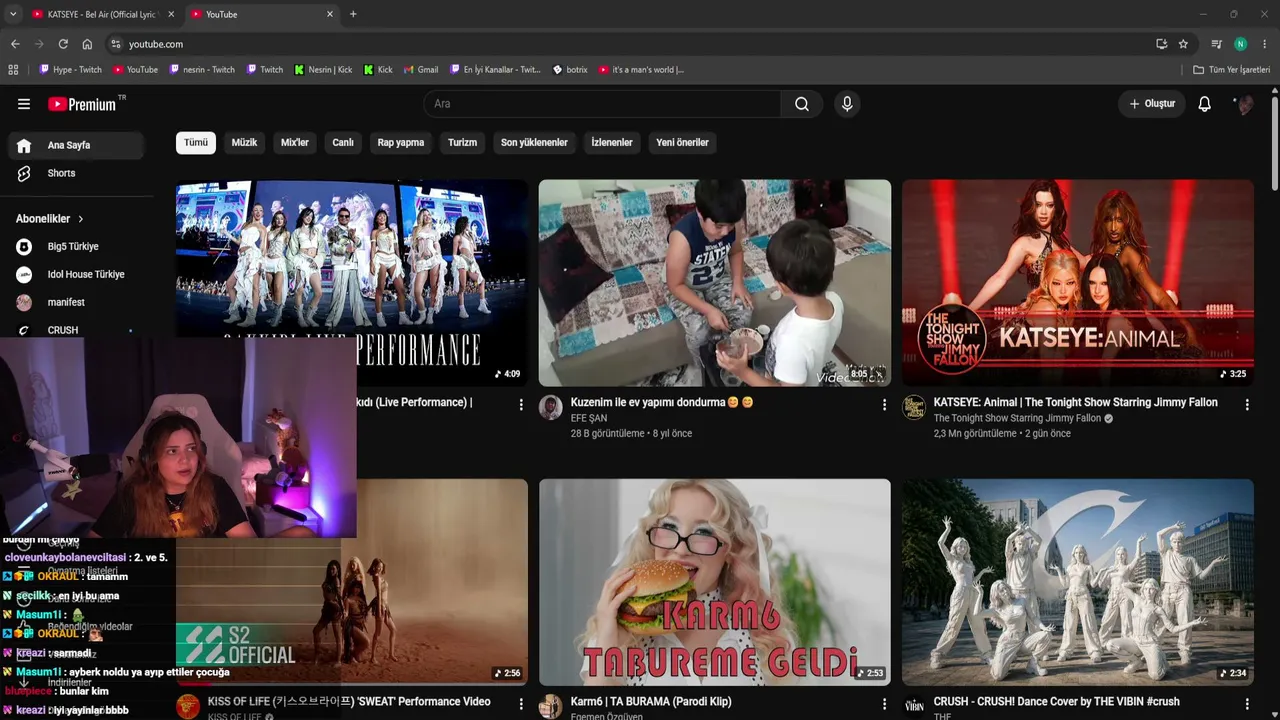The image size is (1280, 720).
Task: Open the tab search dropdown arrow
Action: tap(13, 14)
